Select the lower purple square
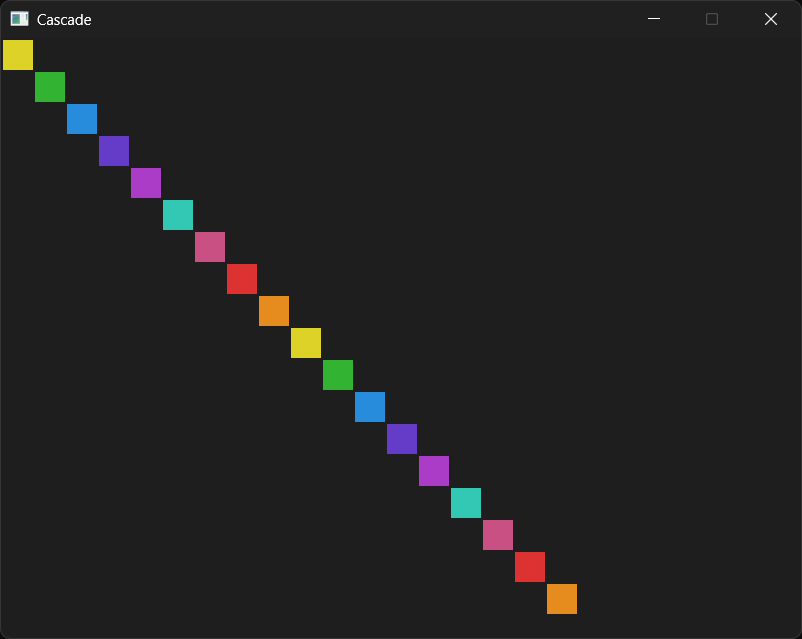The width and height of the screenshot is (802, 639). (434, 471)
